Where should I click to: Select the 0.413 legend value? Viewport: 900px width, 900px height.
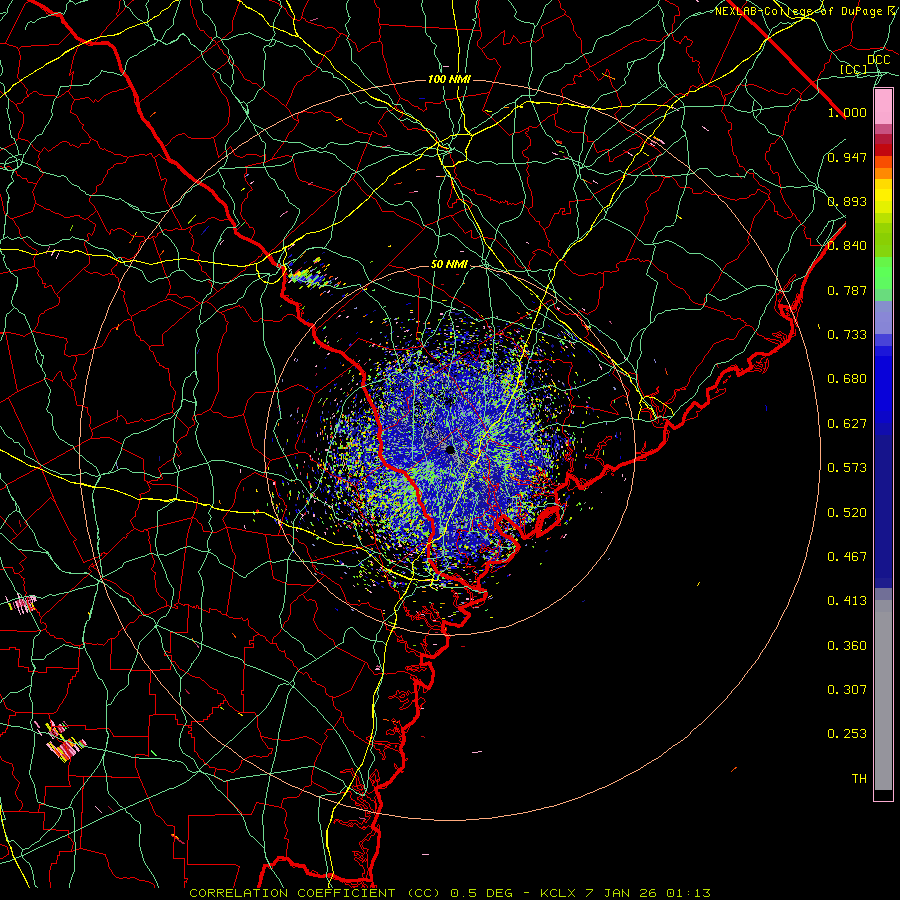[x=847, y=601]
